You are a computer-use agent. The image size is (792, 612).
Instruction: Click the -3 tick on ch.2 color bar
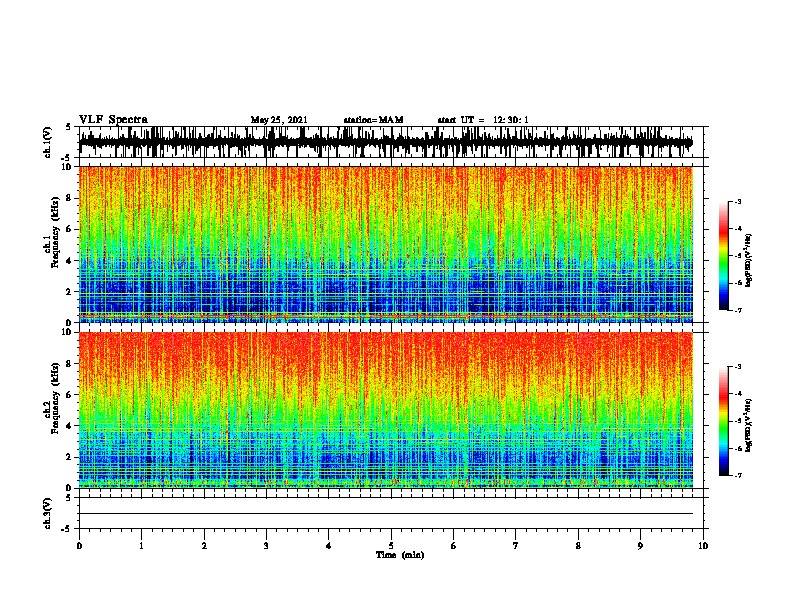pos(737,367)
